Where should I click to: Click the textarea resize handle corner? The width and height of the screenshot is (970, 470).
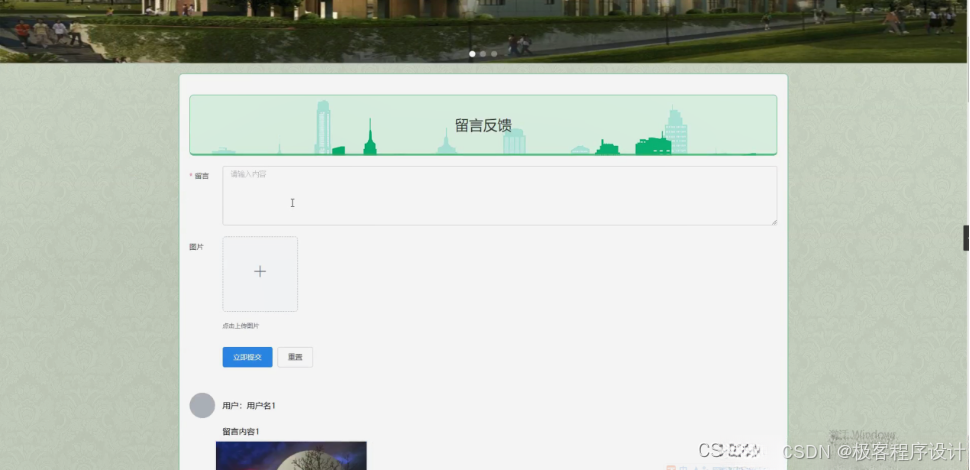(774, 222)
